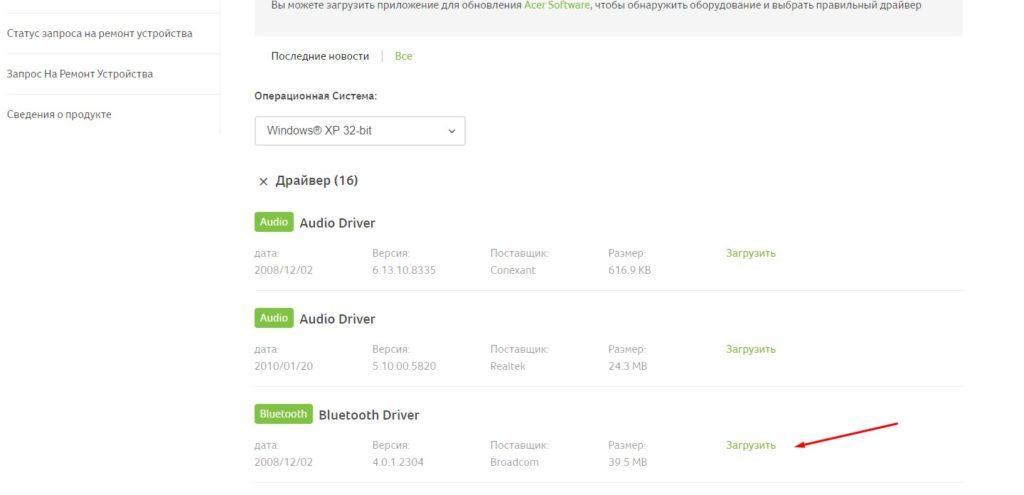Screen dimensions: 1024x495
Task: Open the Windows XP 32-bit operating system dropdown
Action: tap(360, 131)
